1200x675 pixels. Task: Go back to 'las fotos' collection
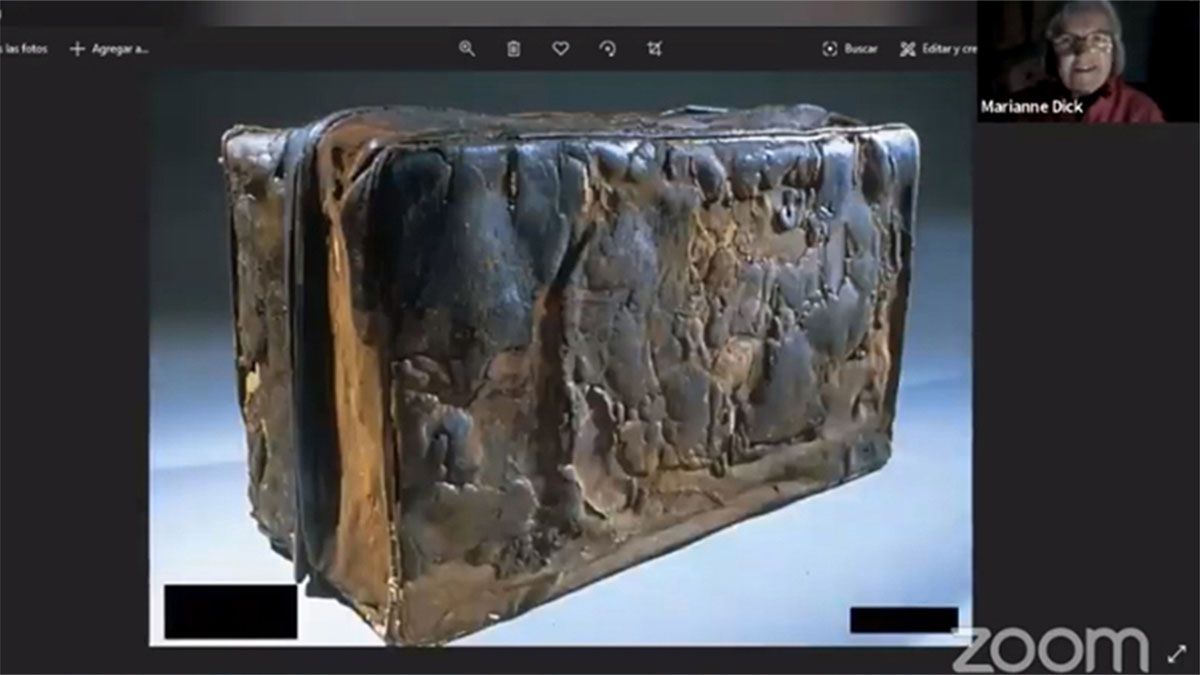point(23,49)
